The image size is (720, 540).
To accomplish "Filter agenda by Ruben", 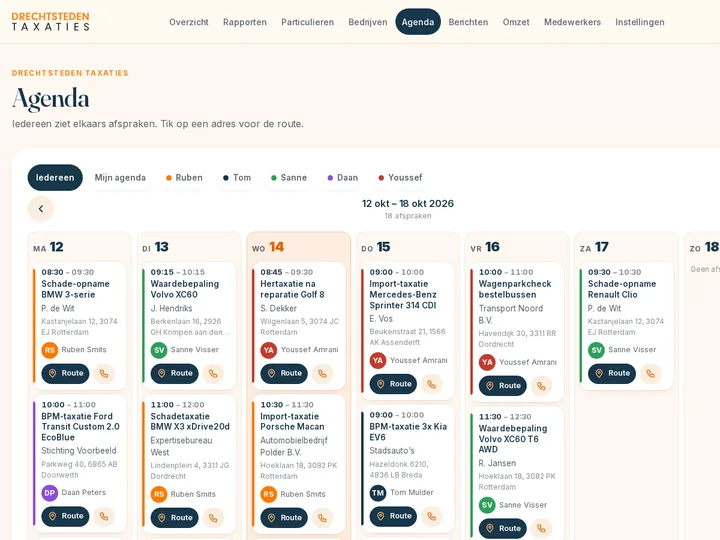I will pos(184,178).
